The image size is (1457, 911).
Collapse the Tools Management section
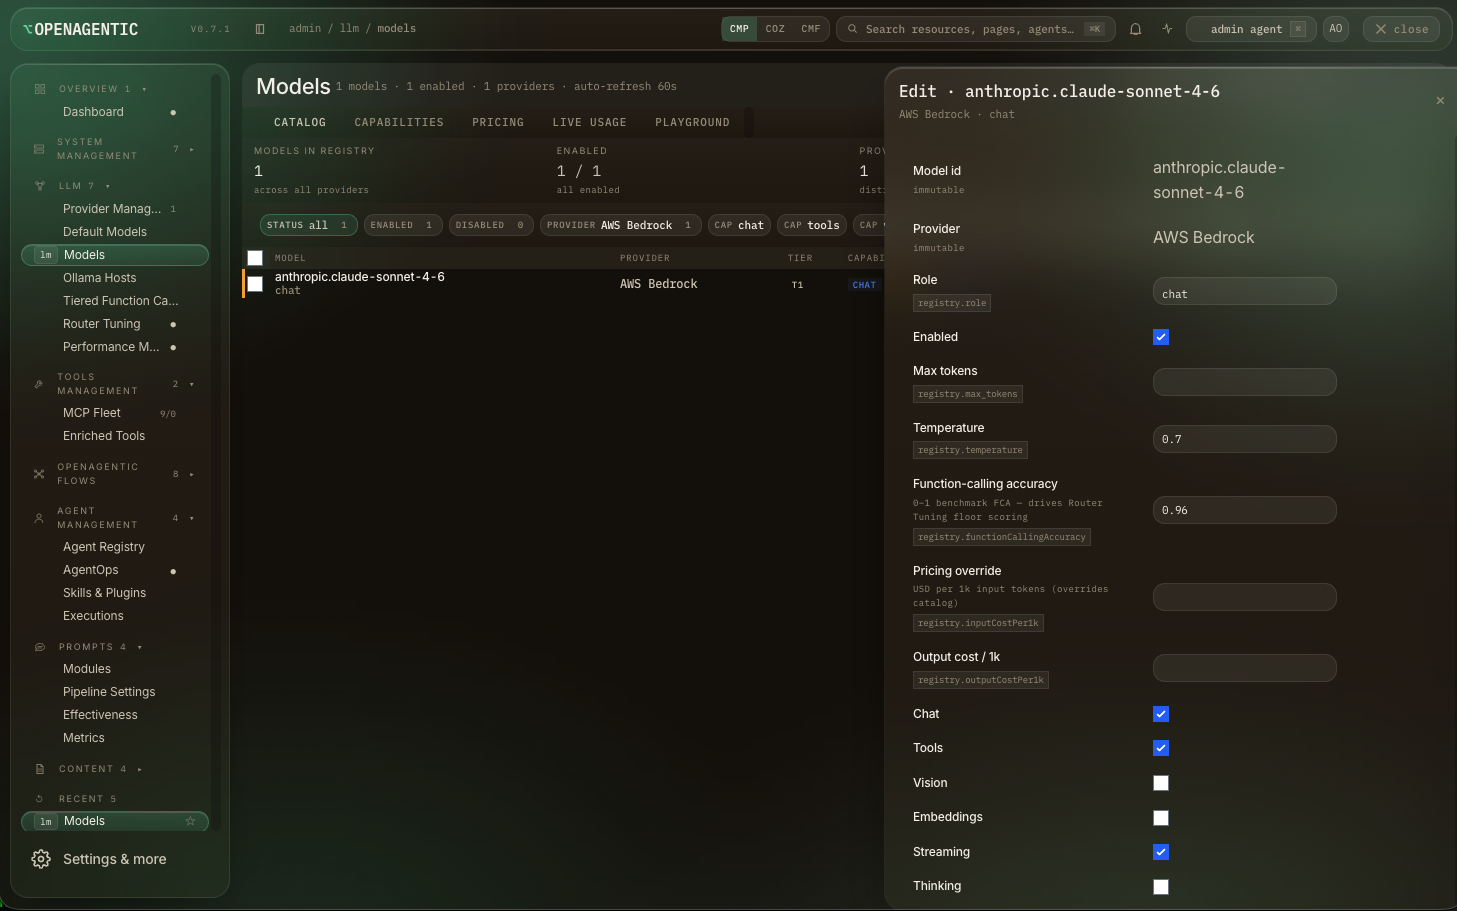[x=191, y=384]
